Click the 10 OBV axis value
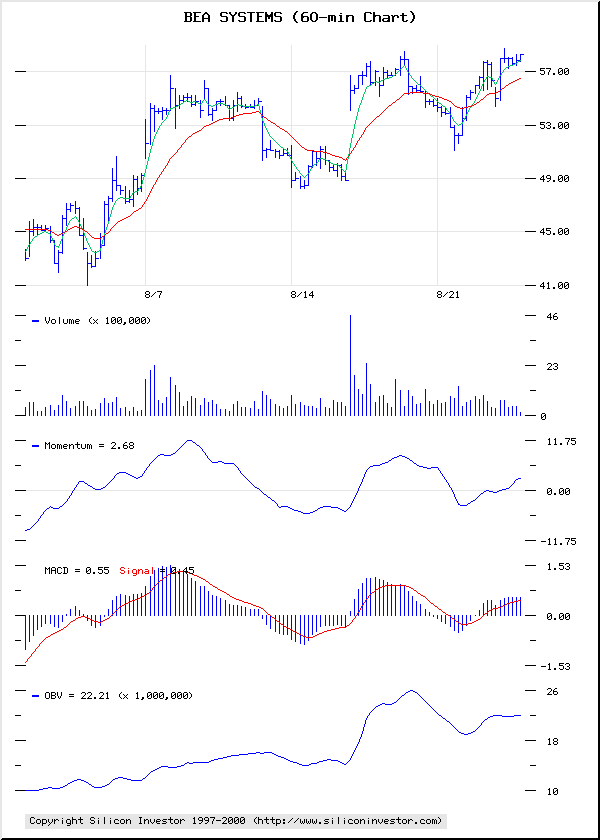This screenshot has width=600, height=840. [x=552, y=791]
